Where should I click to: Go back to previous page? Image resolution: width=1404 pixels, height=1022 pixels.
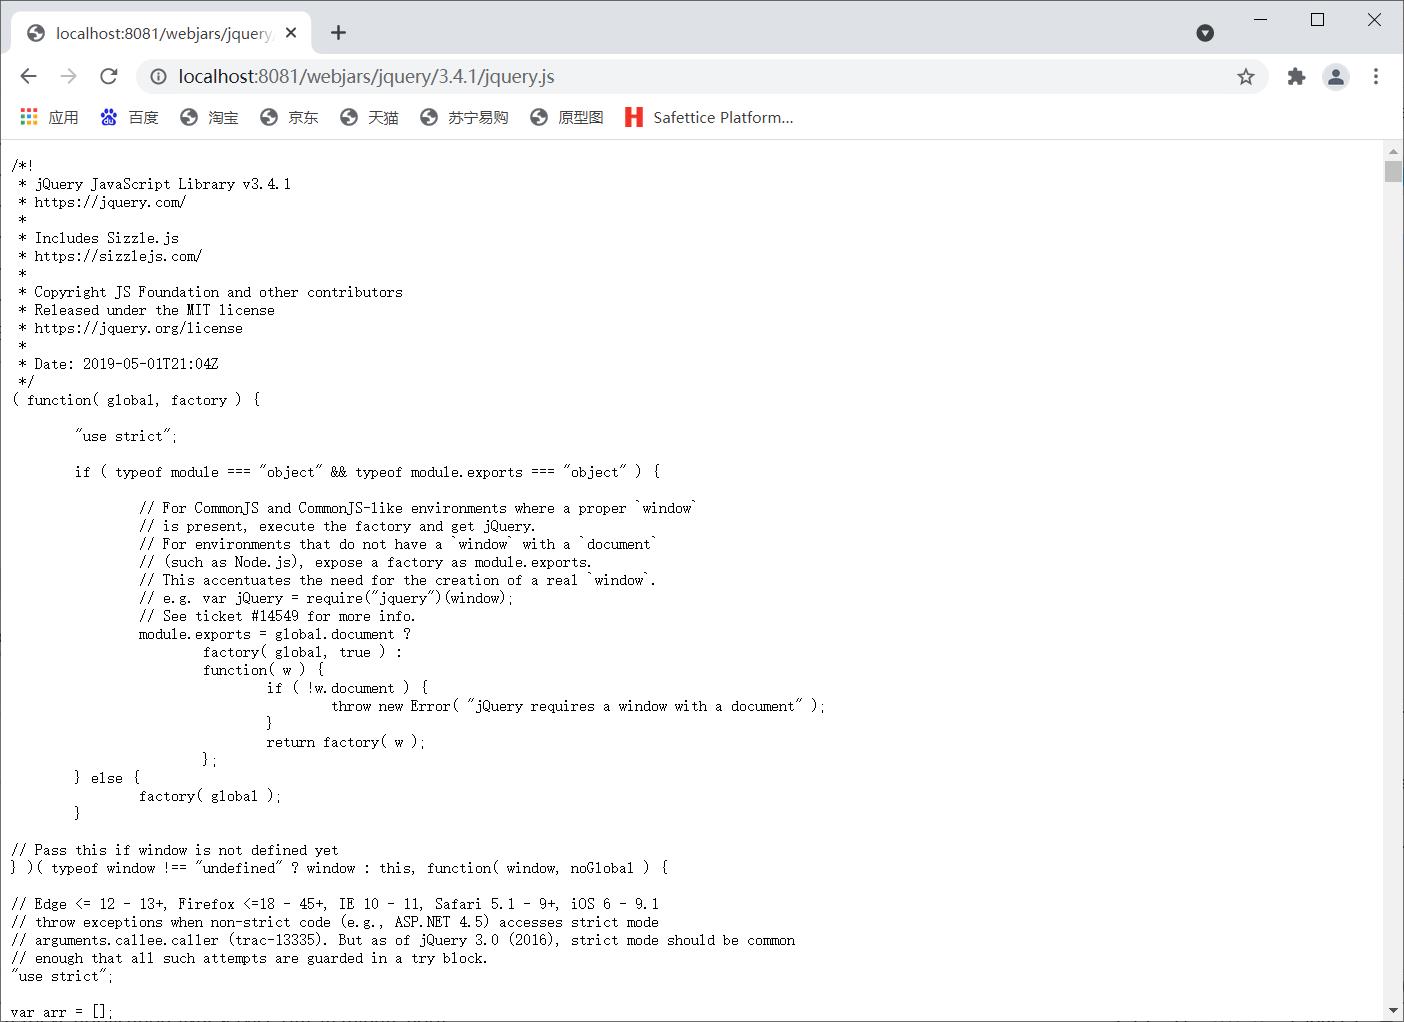(x=28, y=76)
